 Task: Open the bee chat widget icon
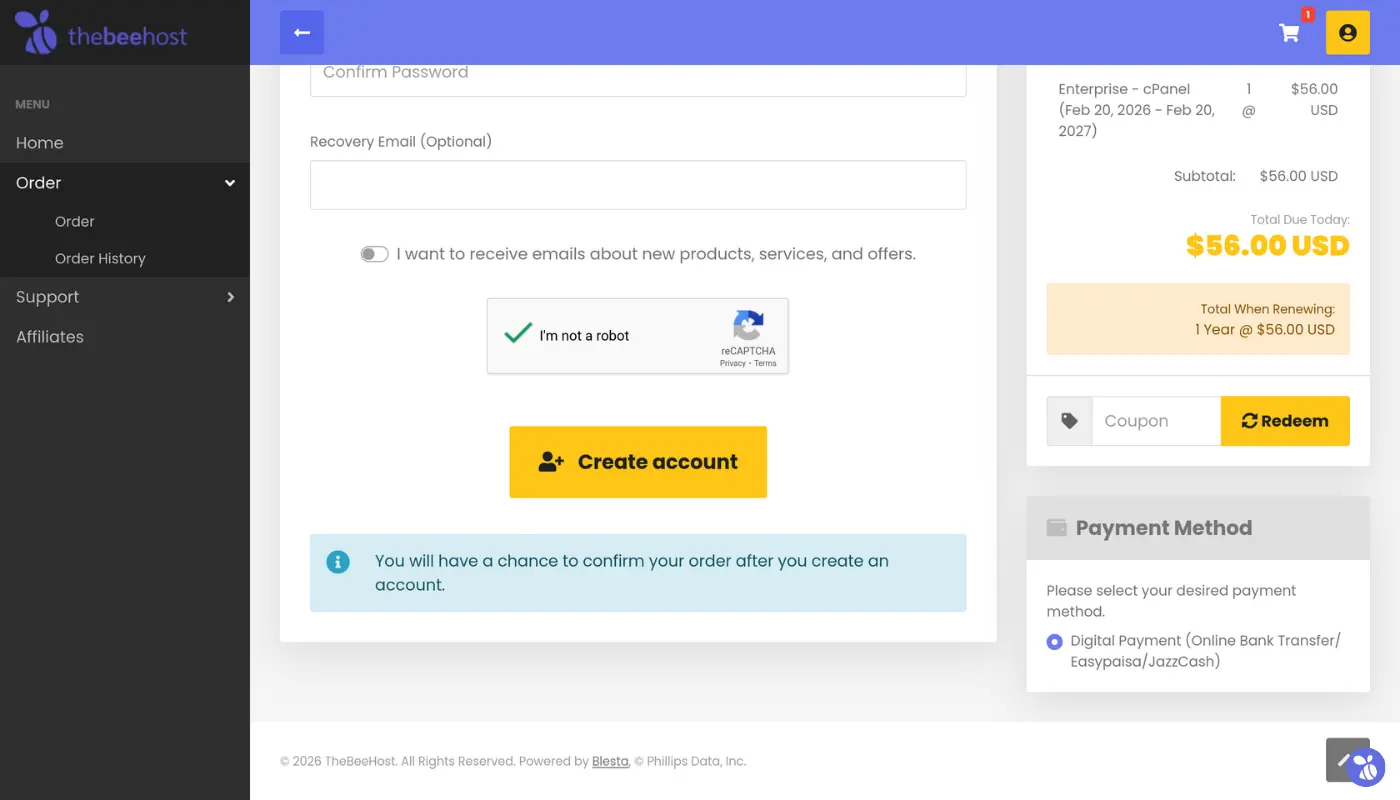(1365, 767)
